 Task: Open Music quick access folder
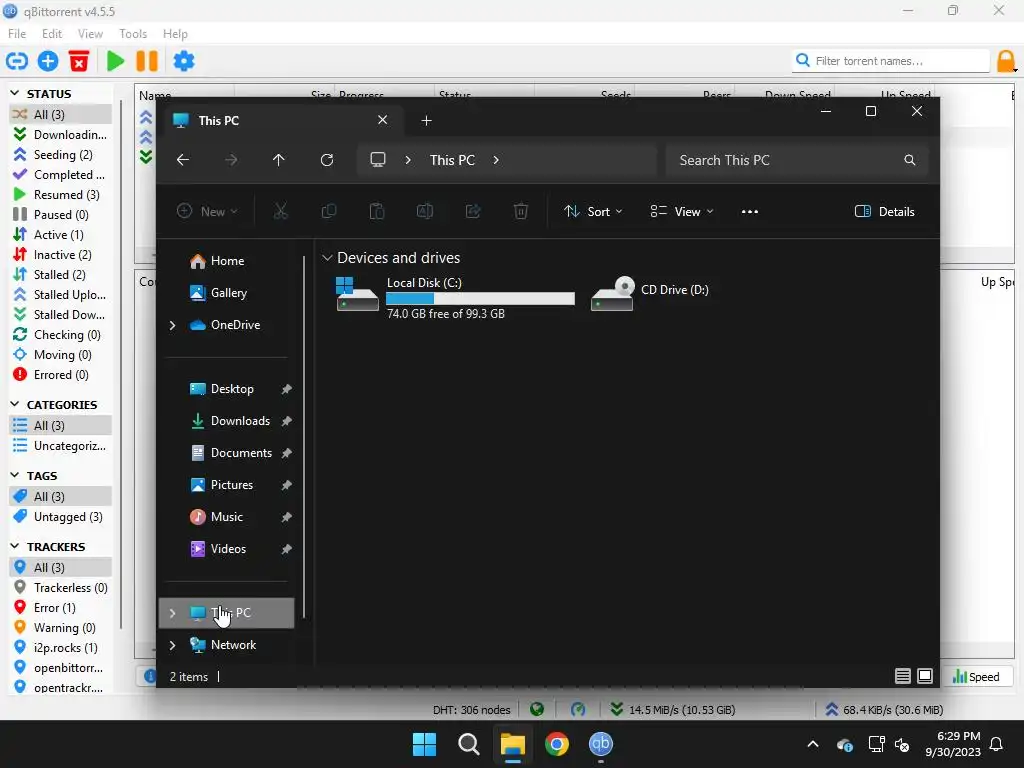(x=227, y=517)
